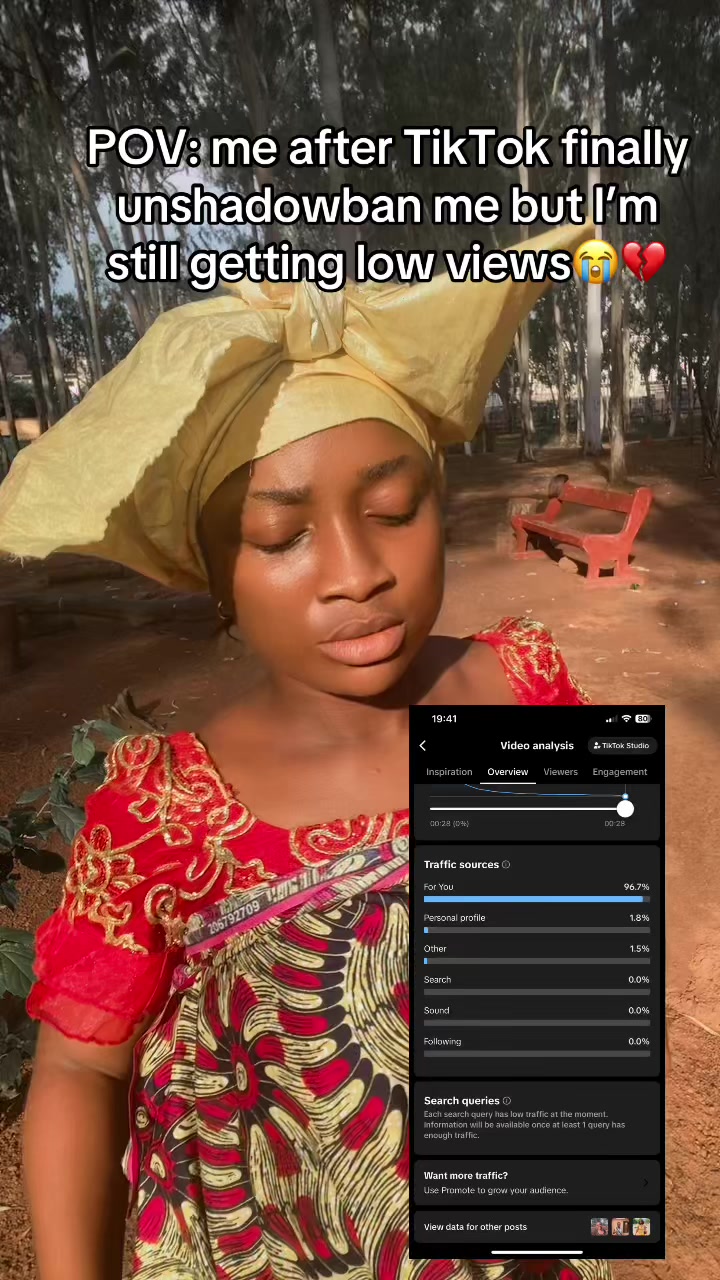
Task: Open the second other-post thumbnail
Action: click(x=620, y=1227)
